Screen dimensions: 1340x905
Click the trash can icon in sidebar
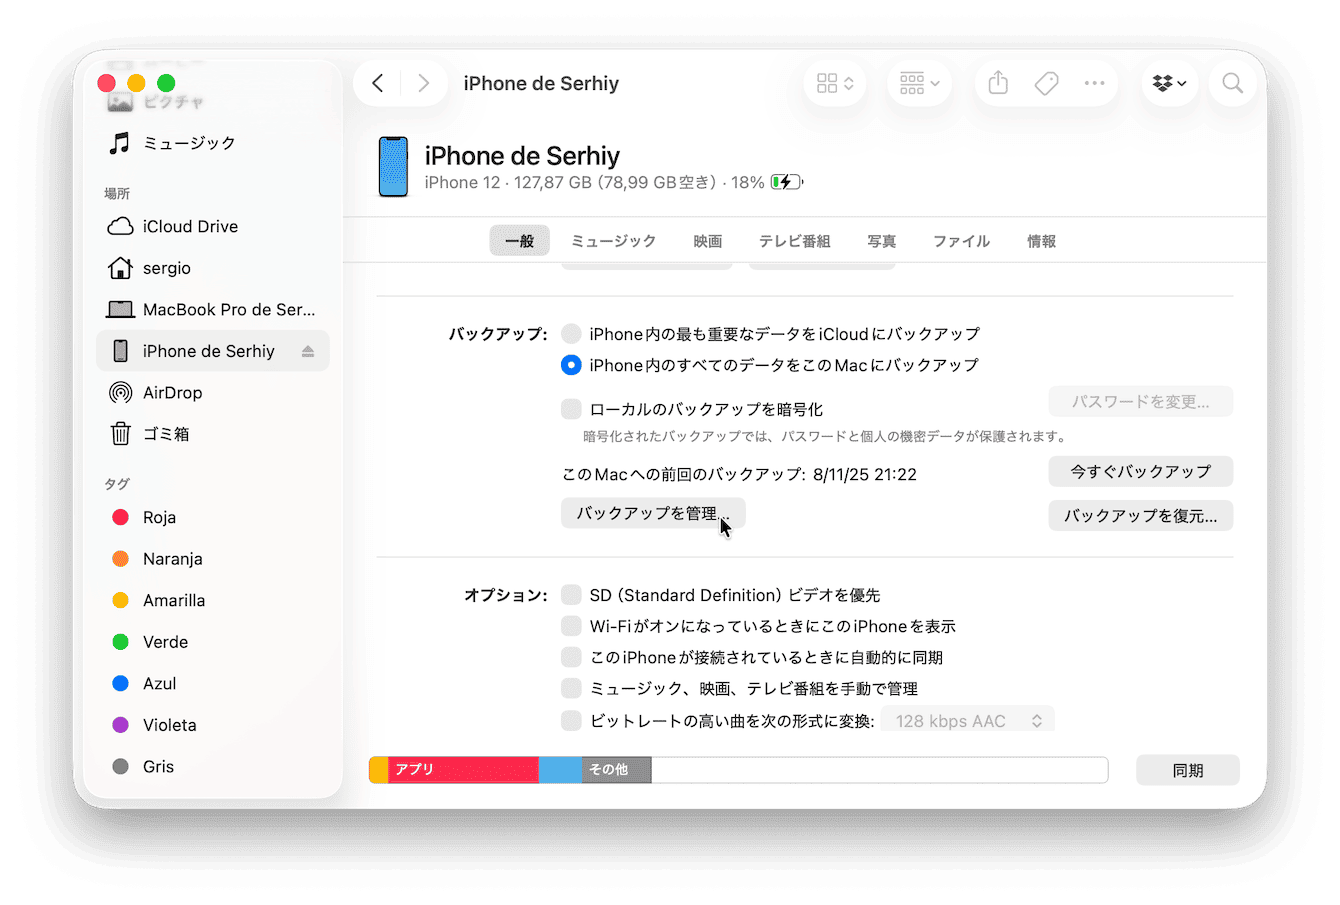pyautogui.click(x=120, y=434)
